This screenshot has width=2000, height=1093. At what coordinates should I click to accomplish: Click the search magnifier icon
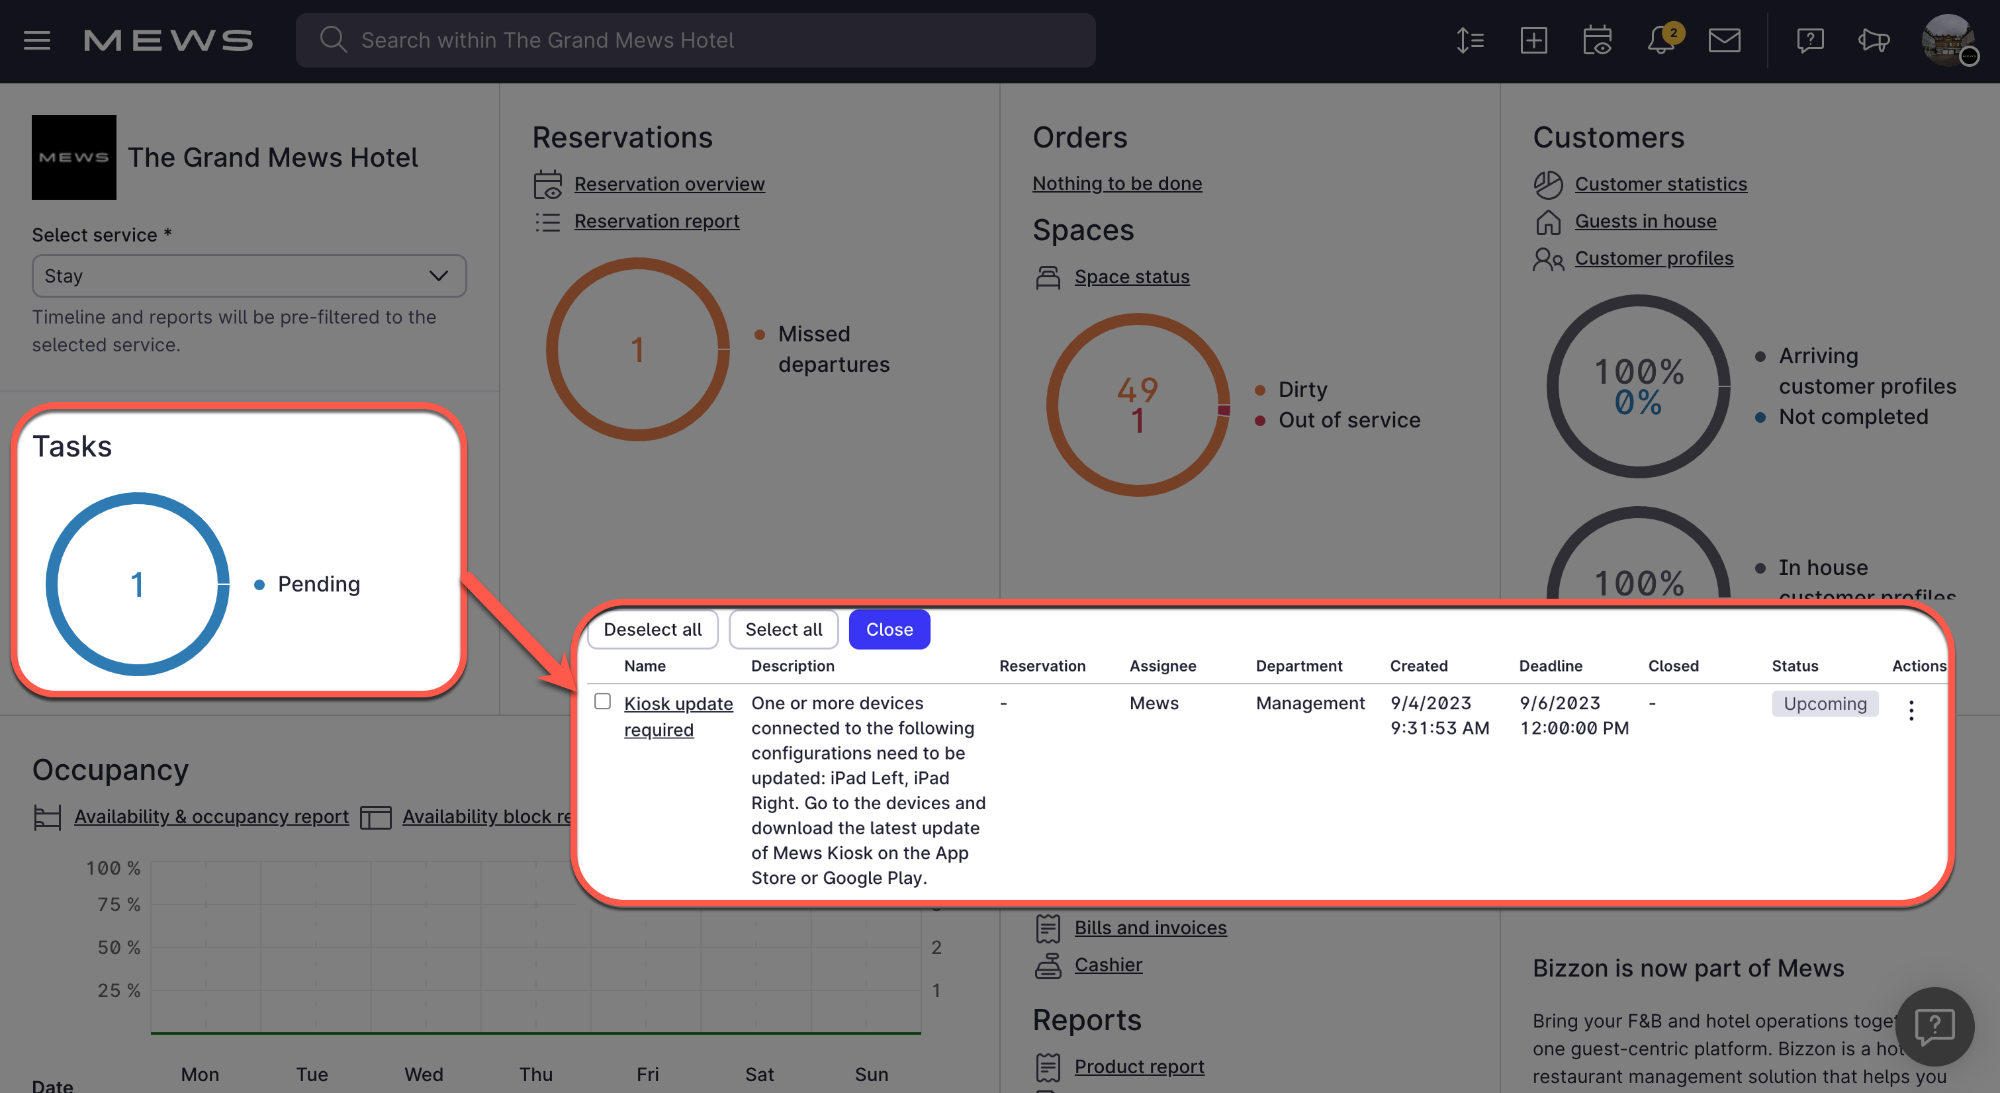332,40
